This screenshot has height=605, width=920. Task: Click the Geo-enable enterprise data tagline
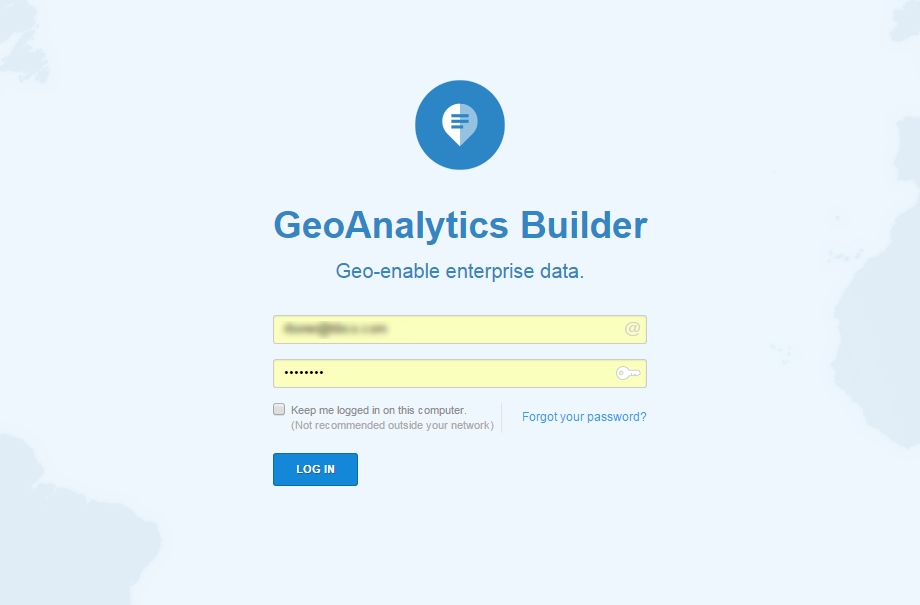[x=460, y=271]
